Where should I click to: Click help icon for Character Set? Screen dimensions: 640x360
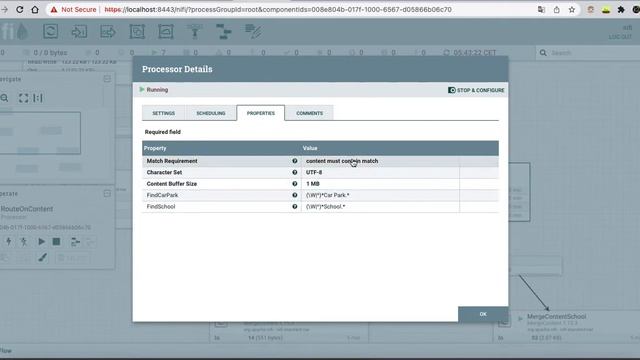pyautogui.click(x=295, y=172)
